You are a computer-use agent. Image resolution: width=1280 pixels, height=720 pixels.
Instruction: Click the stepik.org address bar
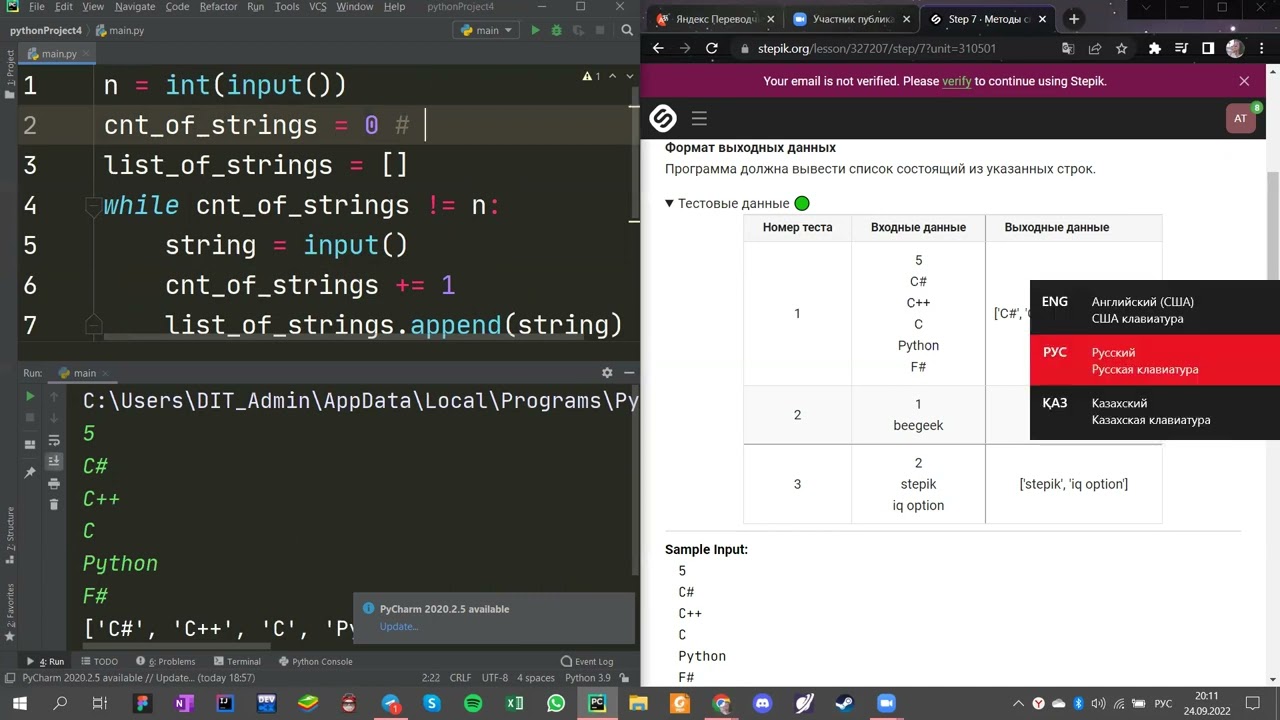[877, 48]
